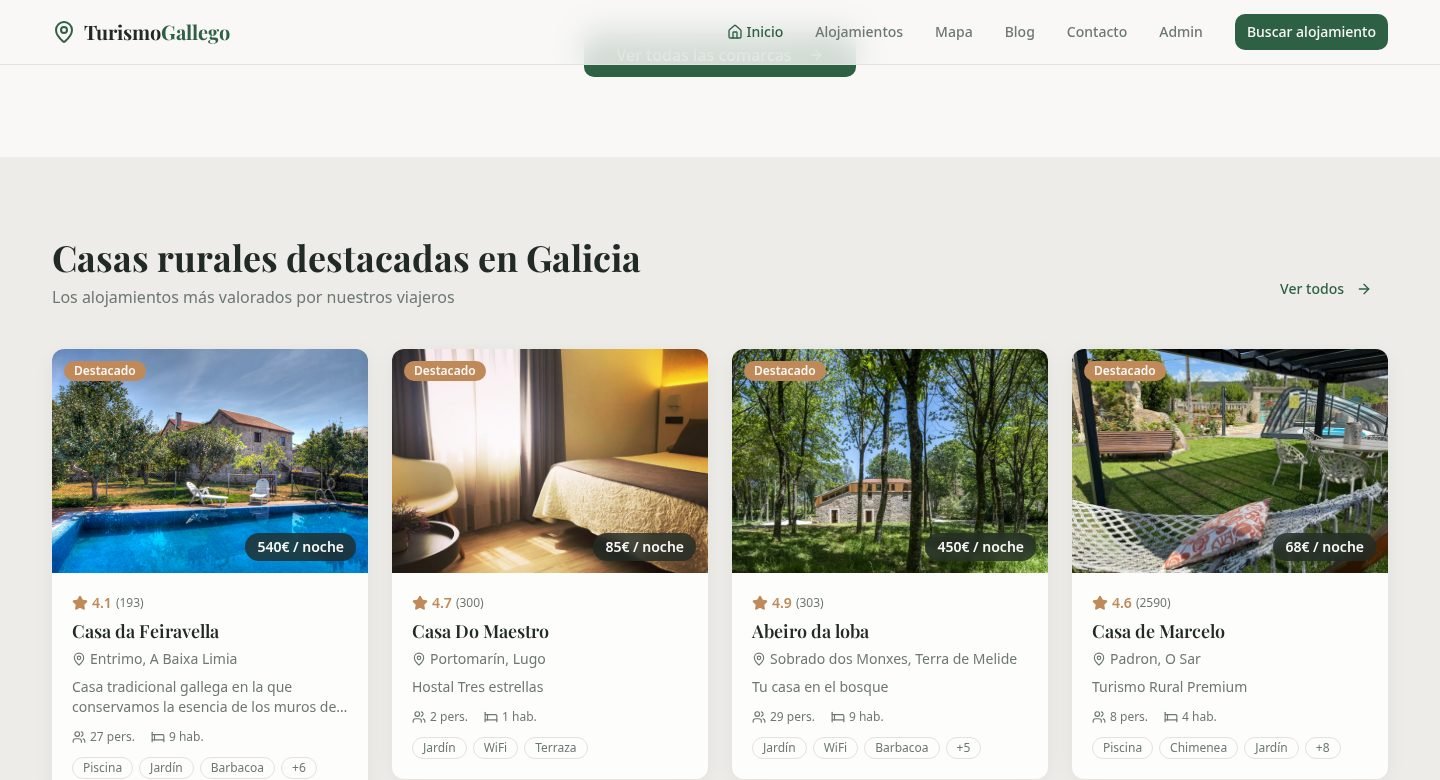Click the guests icon next to 29 pers.
This screenshot has height=780, width=1440.
759,717
